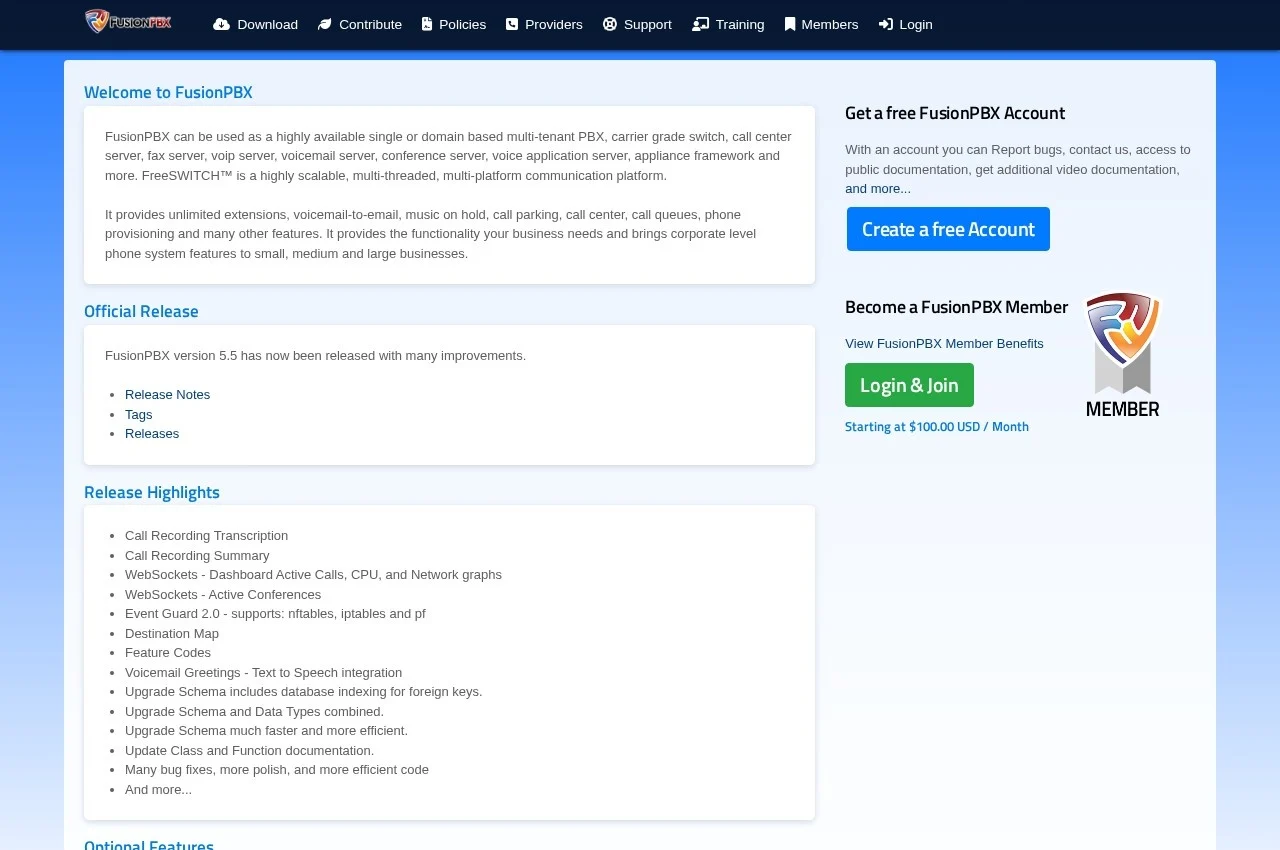
Task: Open the Contribute menu item
Action: [x=360, y=24]
